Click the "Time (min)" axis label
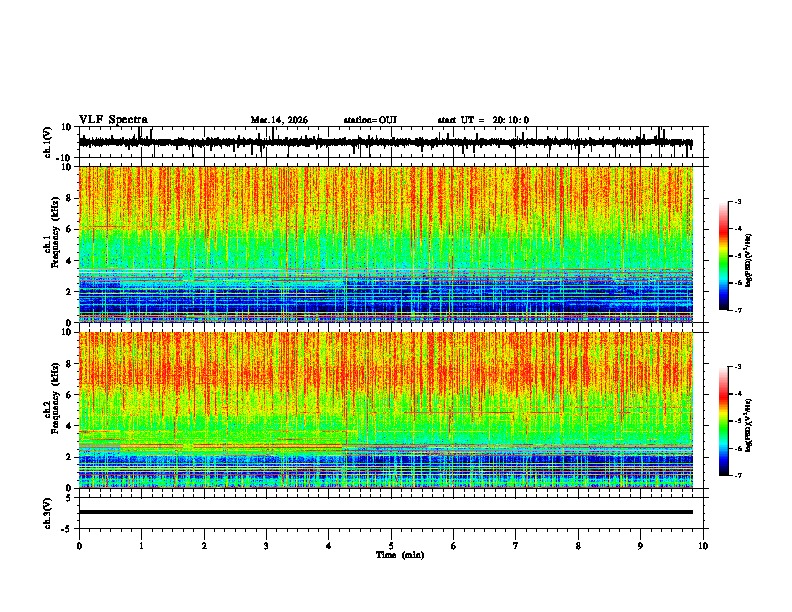This screenshot has width=792, height=612. click(400, 555)
